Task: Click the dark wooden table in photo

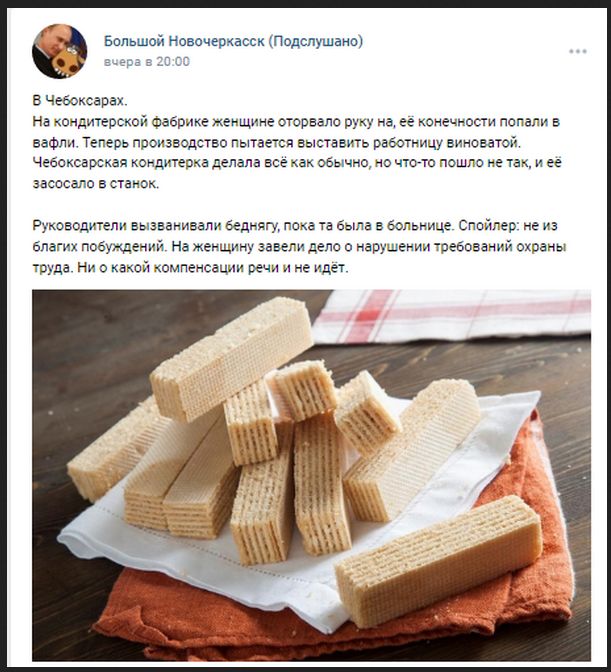Action: click(x=86, y=343)
